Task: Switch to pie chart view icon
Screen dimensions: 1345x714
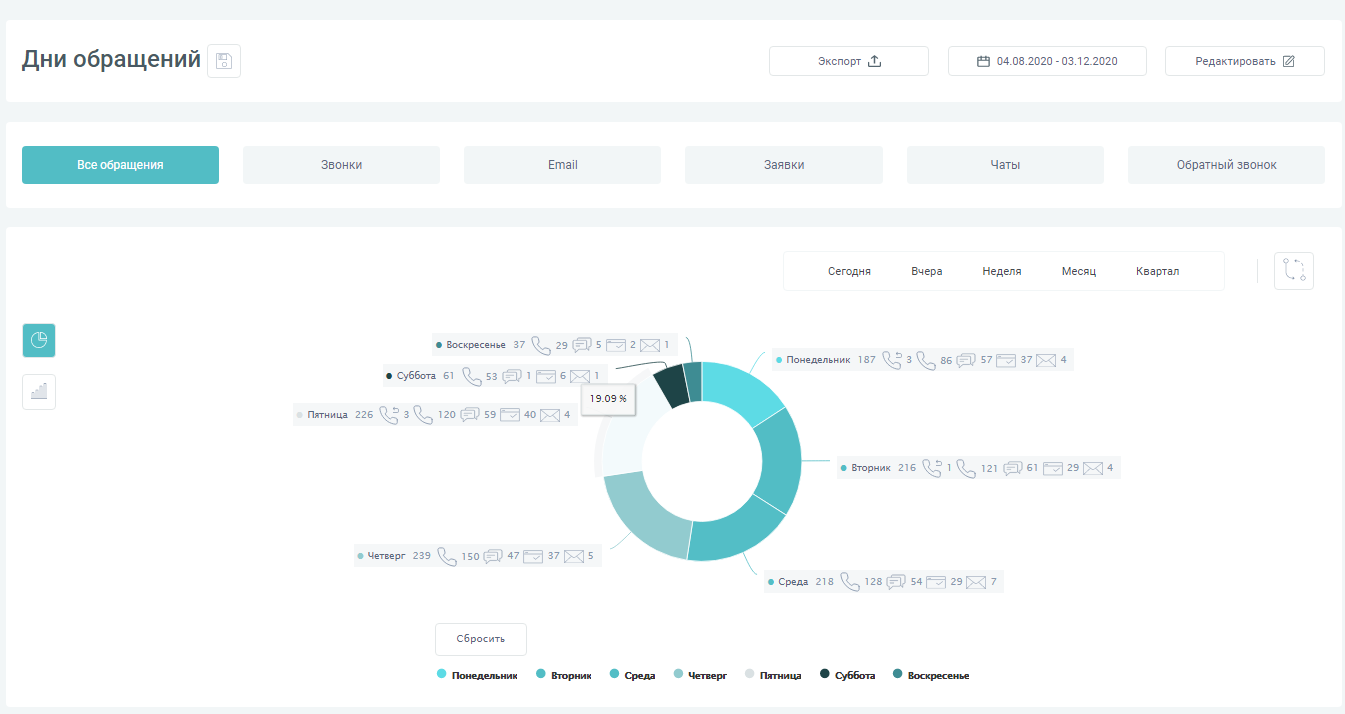Action: [x=39, y=340]
